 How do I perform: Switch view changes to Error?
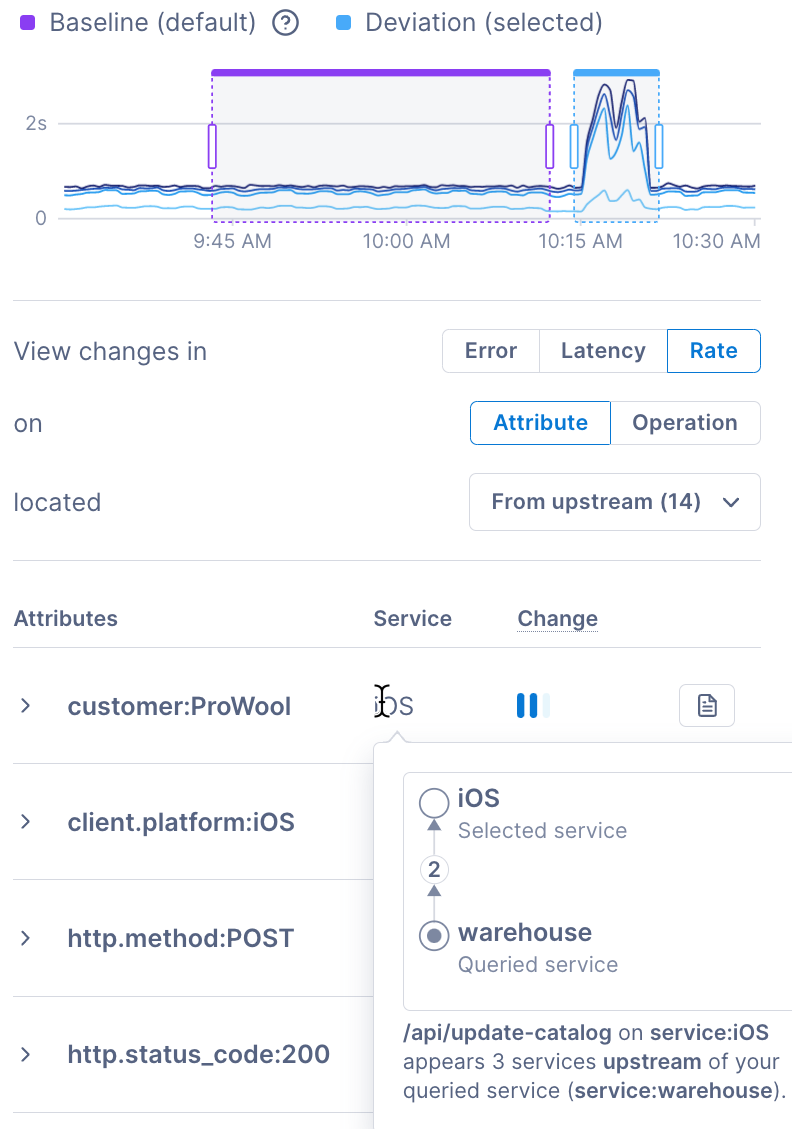pyautogui.click(x=490, y=351)
